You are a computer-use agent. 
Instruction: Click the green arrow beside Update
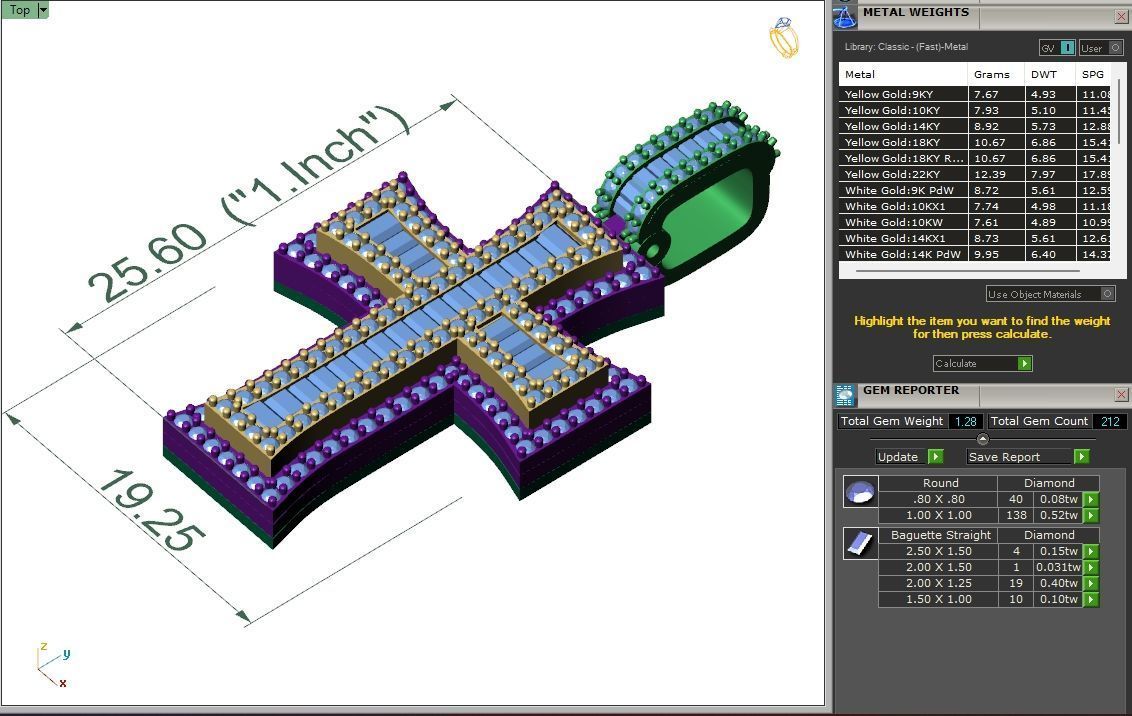[936, 457]
